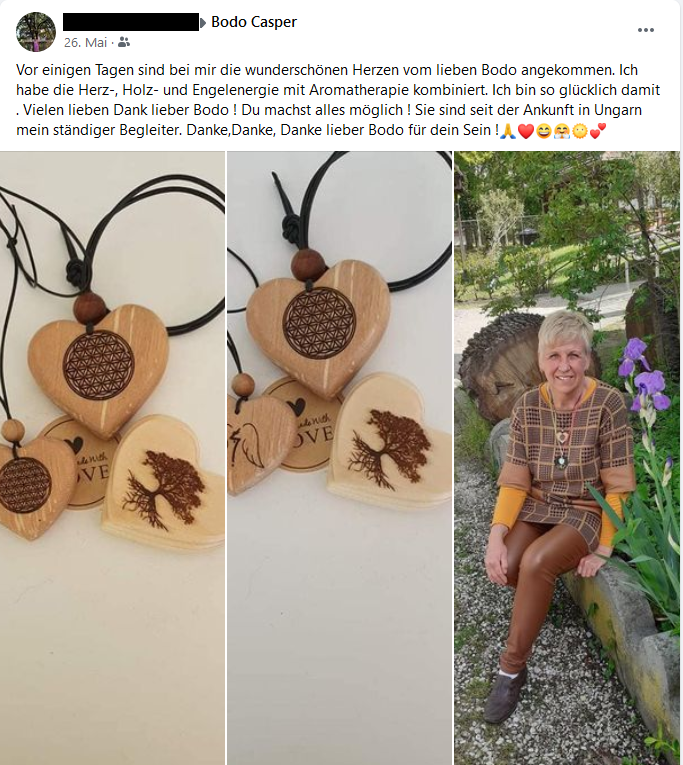Viewport: 683px width, 765px height.
Task: Open photo of woman sitting in garden
Action: coord(567,458)
